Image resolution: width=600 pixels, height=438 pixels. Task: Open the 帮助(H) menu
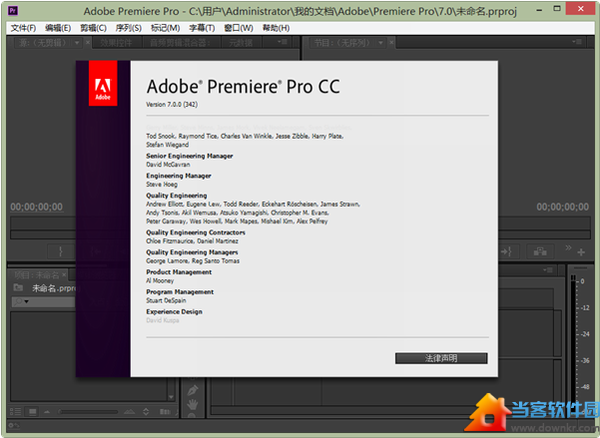pyautogui.click(x=276, y=28)
